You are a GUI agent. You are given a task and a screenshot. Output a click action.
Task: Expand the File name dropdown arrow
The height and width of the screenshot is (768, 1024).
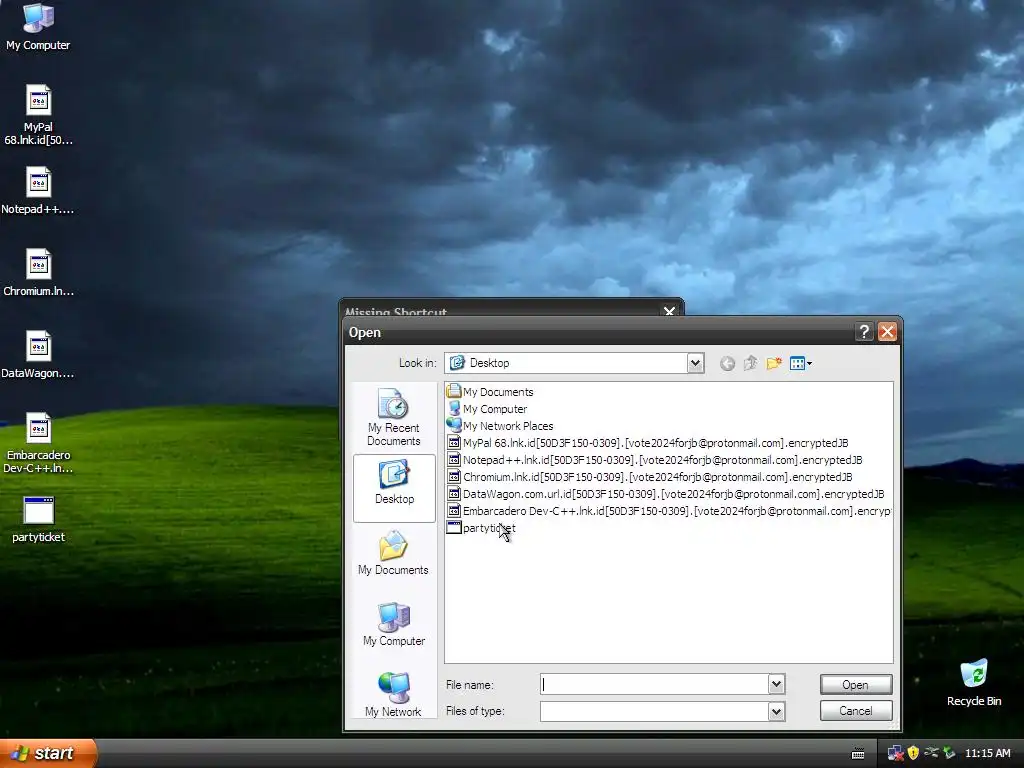(x=776, y=684)
